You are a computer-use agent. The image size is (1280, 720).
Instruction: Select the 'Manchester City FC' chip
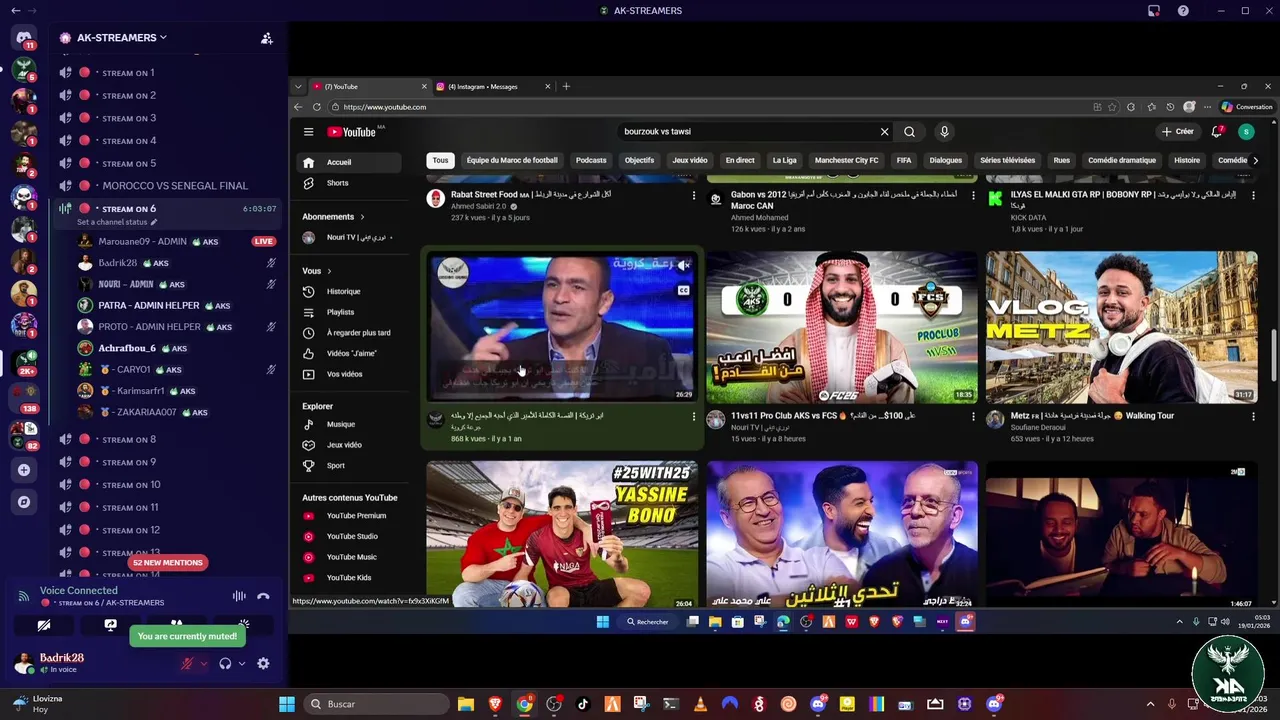click(x=846, y=160)
